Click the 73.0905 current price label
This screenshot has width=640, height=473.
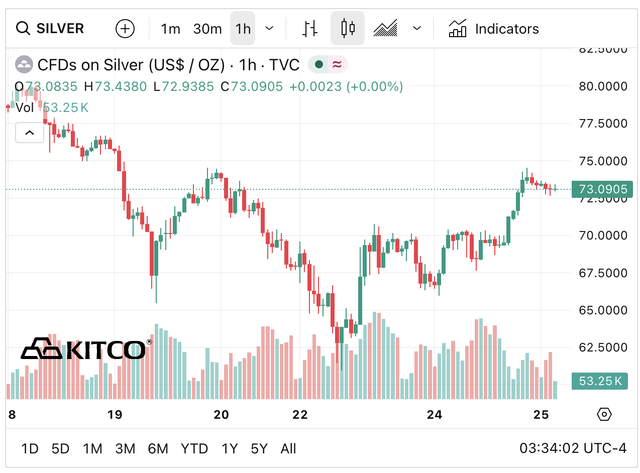tap(602, 189)
